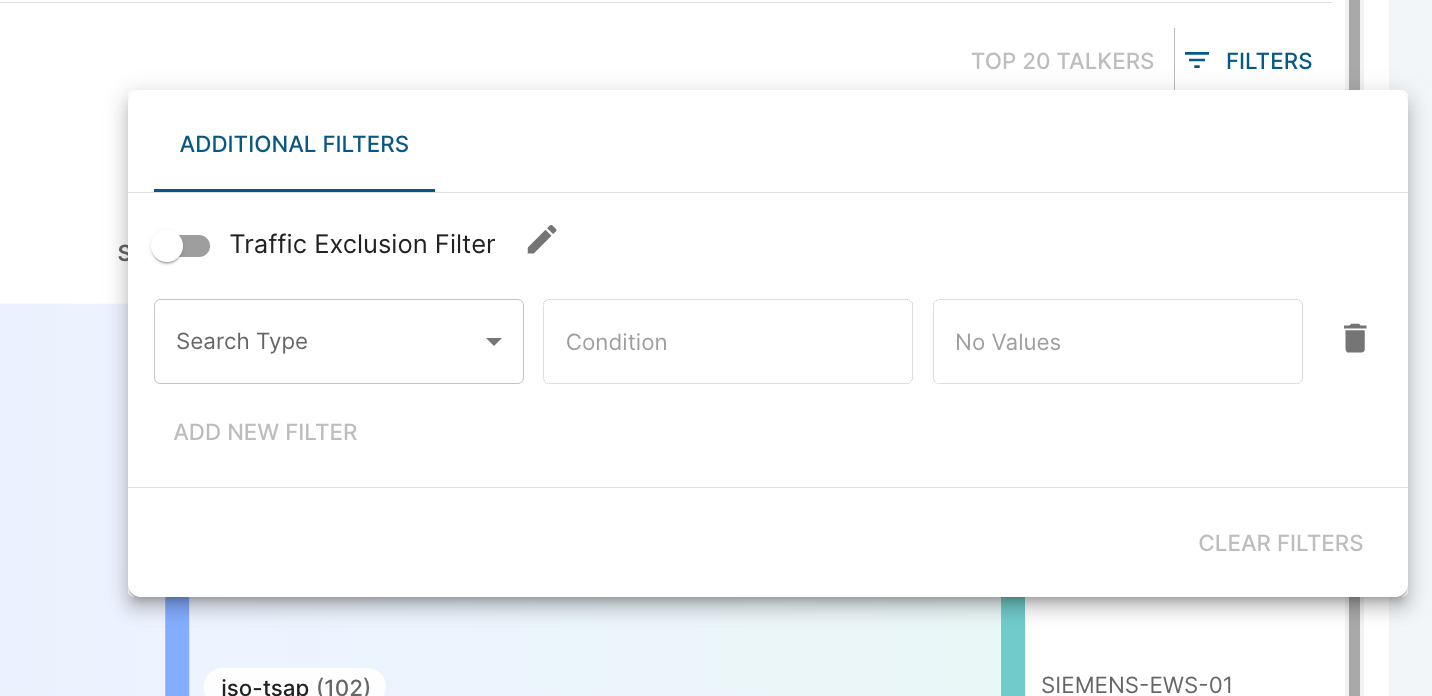Image resolution: width=1432 pixels, height=696 pixels.
Task: Click the Traffic Exclusion Filter label text
Action: [362, 245]
